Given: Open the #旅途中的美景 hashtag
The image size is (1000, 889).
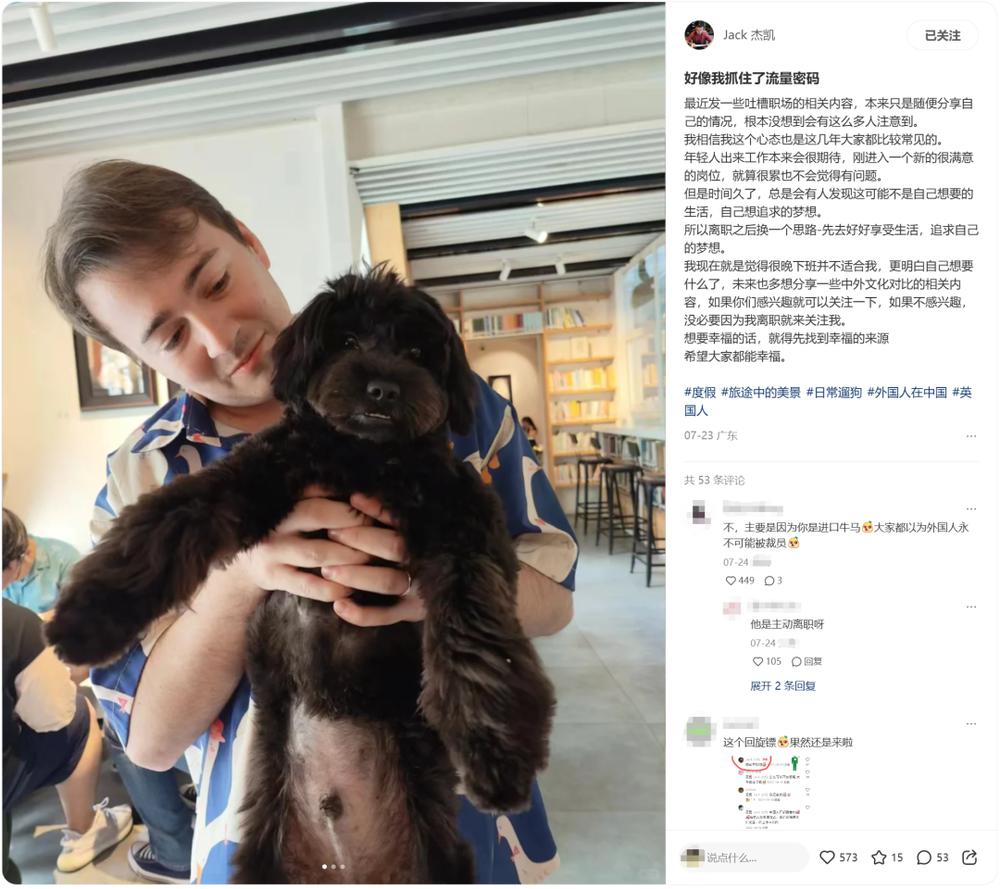Looking at the screenshot, I should [760, 393].
